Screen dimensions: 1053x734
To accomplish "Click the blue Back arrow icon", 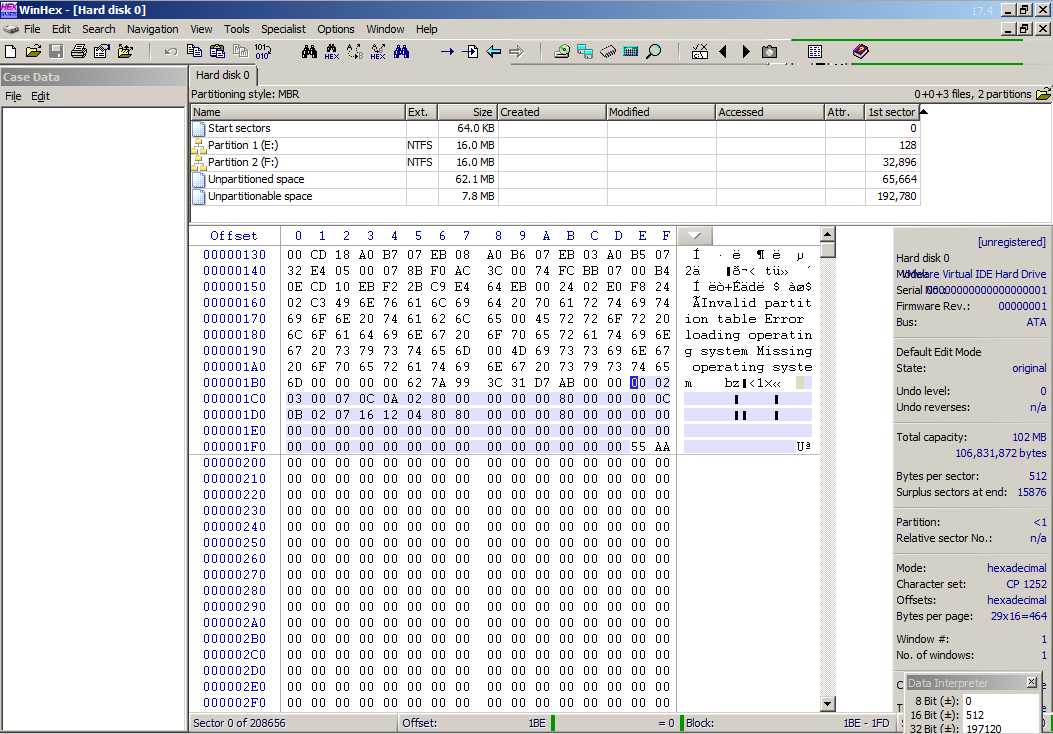I will click(x=493, y=51).
